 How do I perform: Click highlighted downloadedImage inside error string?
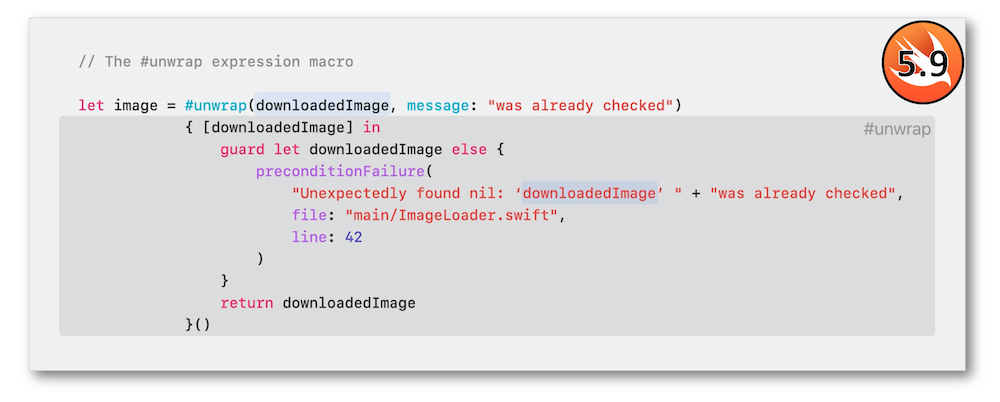(589, 193)
